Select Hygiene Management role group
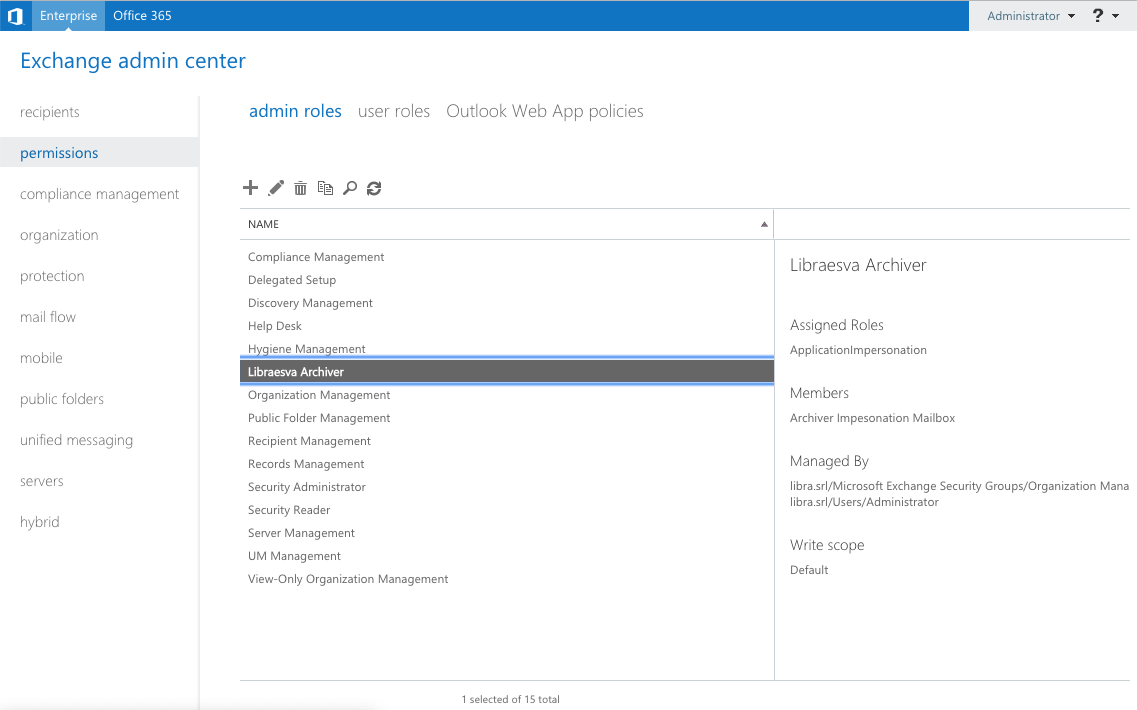This screenshot has height=710, width=1137. (507, 349)
